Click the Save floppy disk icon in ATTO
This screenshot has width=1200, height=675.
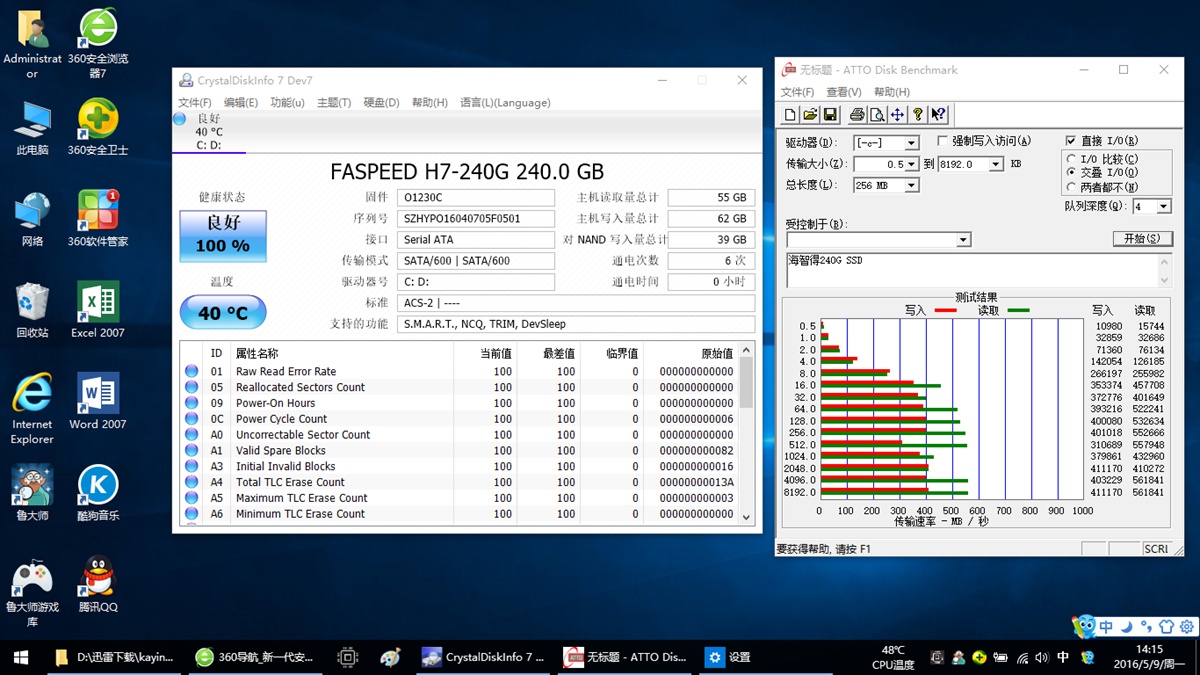coord(828,115)
